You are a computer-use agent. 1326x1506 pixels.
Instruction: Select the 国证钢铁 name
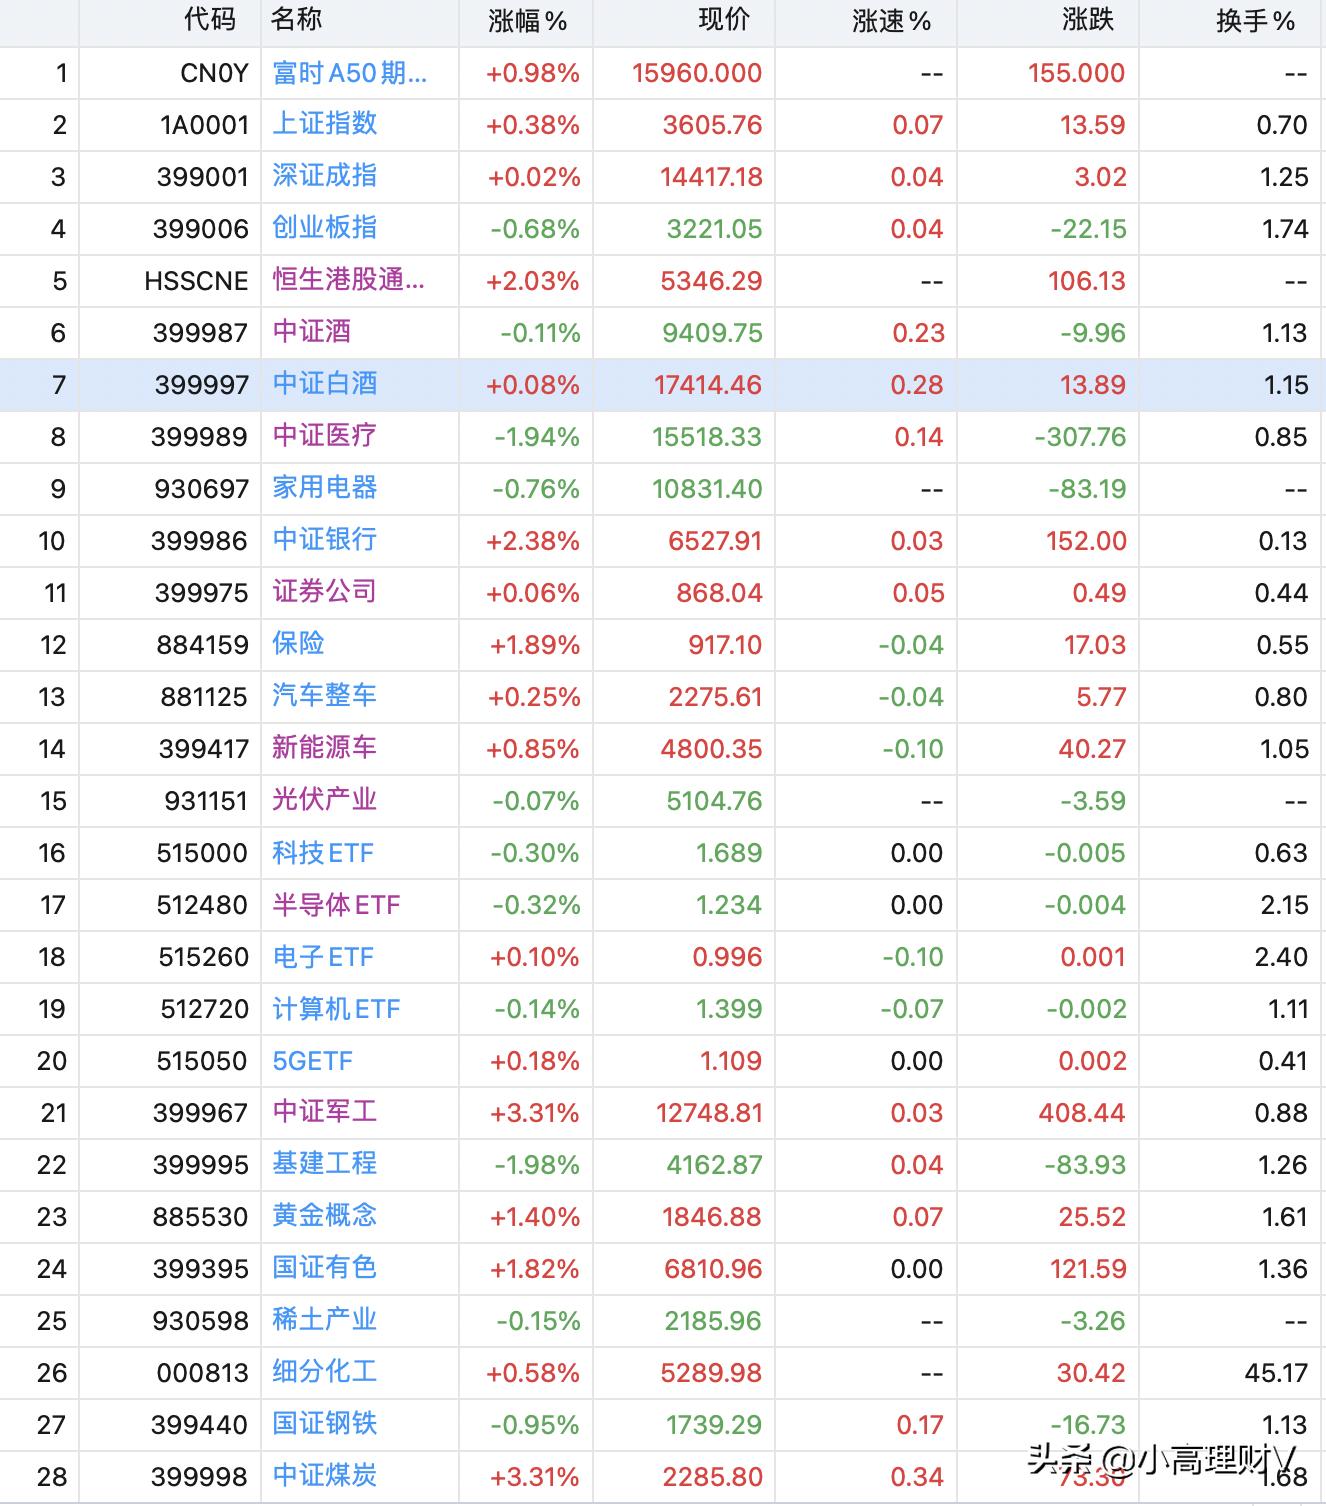tap(325, 1424)
